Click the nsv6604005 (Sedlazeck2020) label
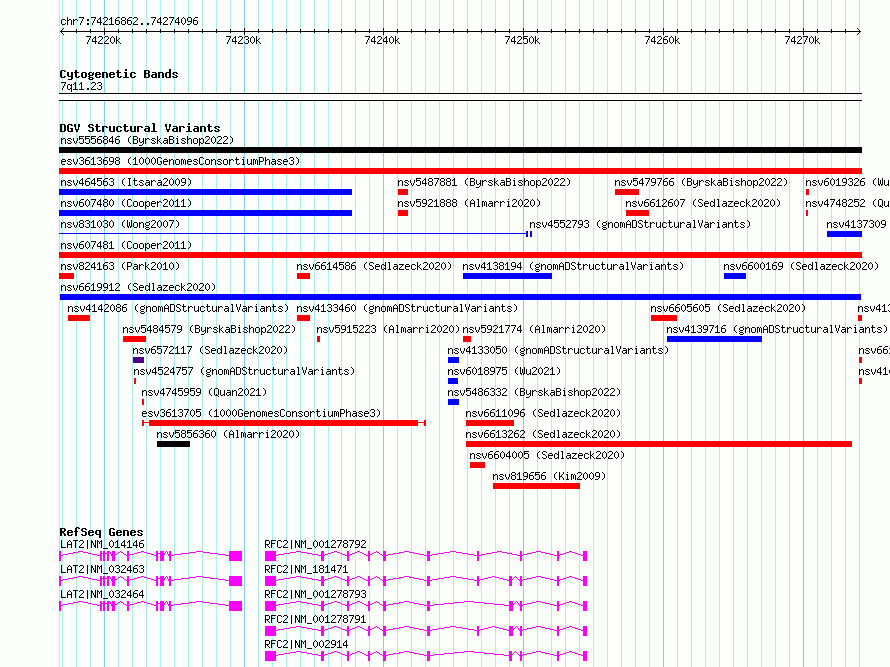Viewport: 890px width, 667px height. (547, 455)
